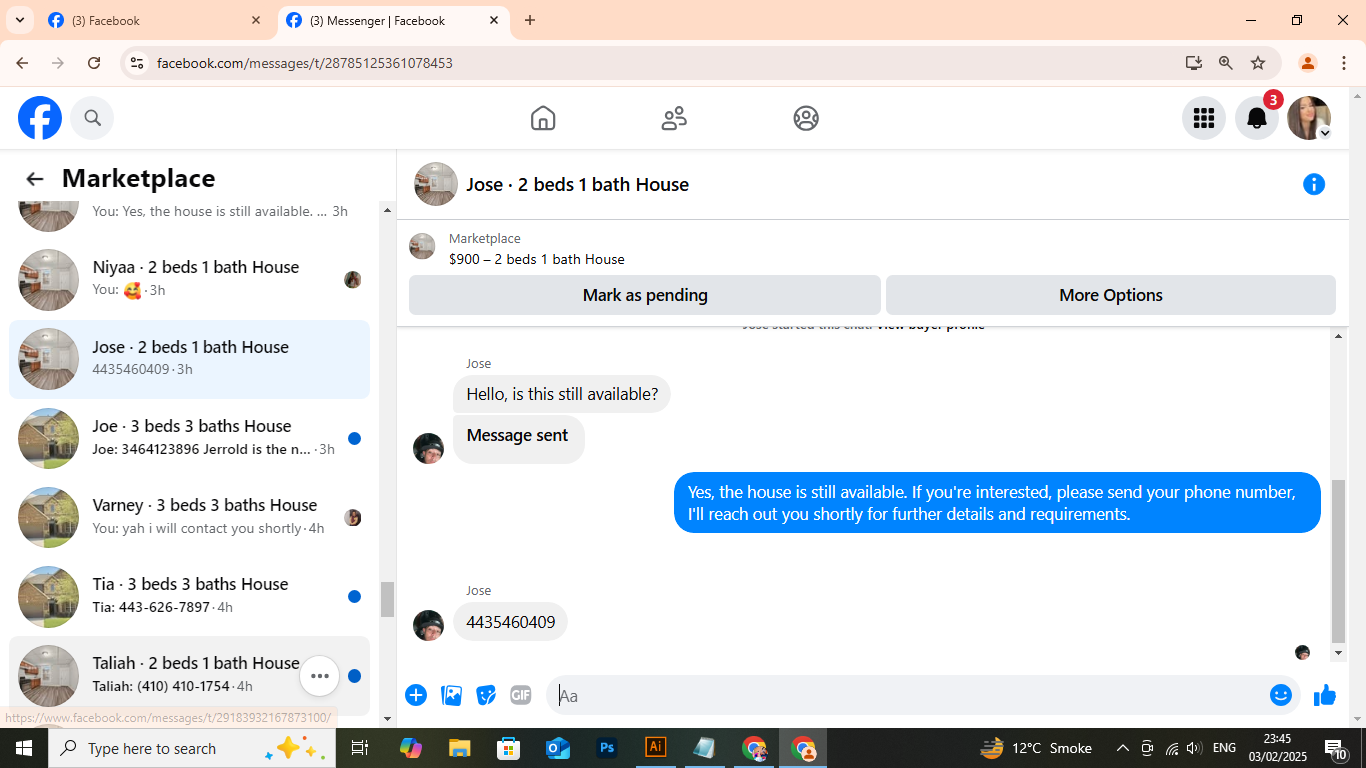Screen dimensions: 1366x768
Task: Open more actions plus icon in composer
Action: pyautogui.click(x=416, y=695)
